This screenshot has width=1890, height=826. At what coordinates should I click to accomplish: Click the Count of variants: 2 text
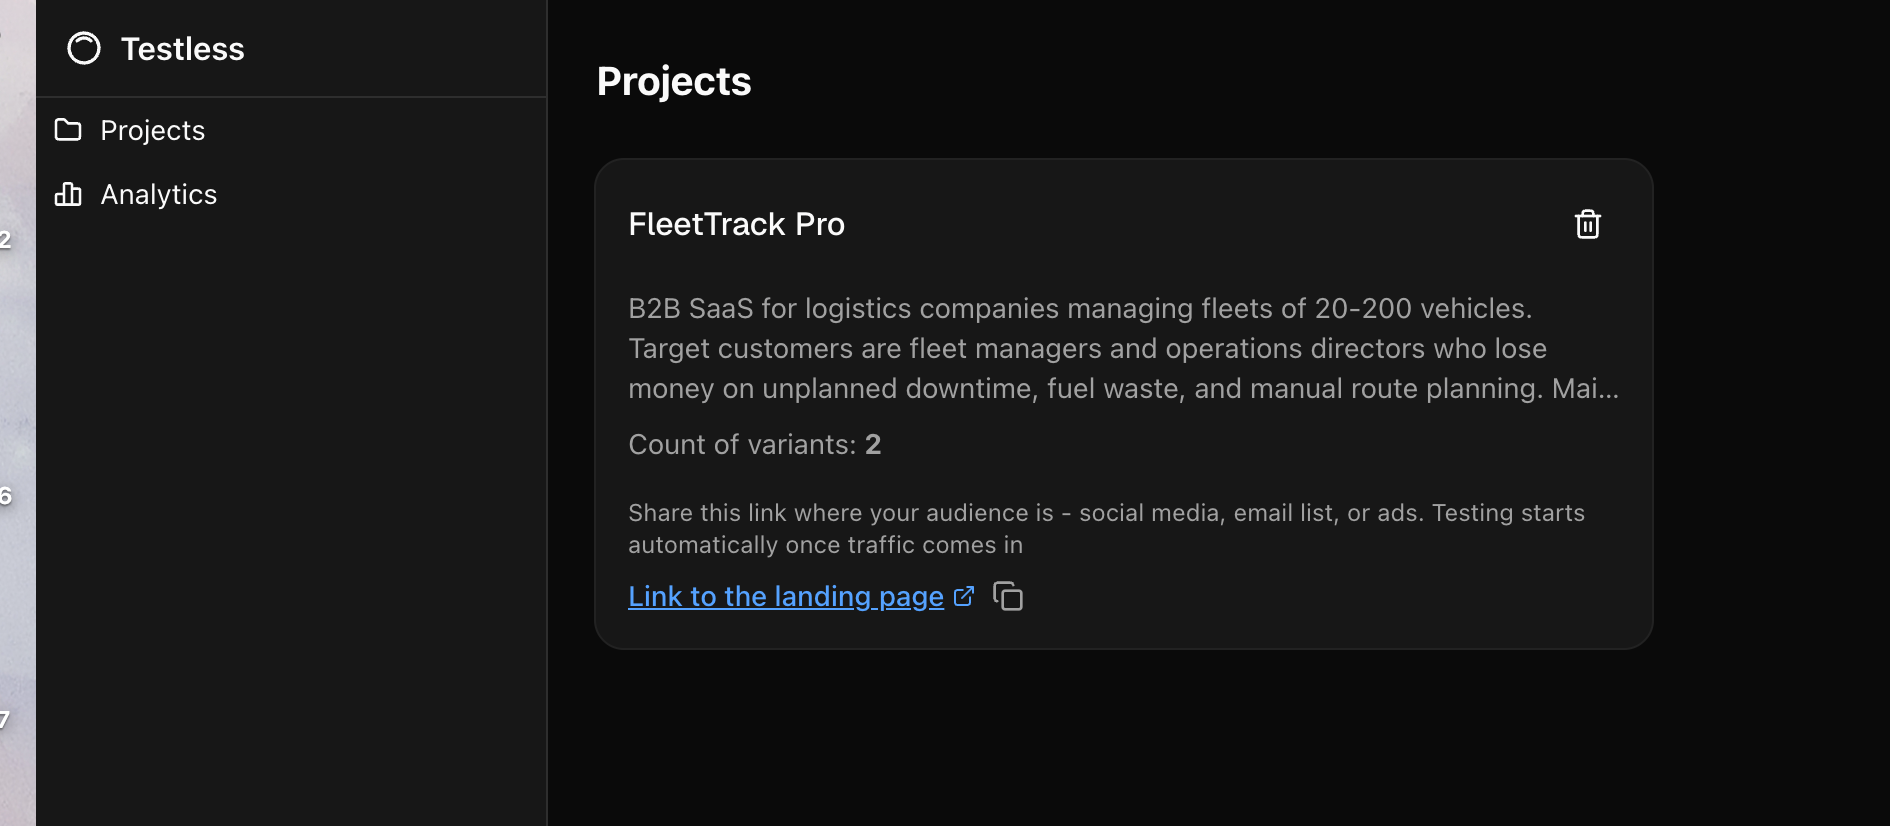pos(755,444)
